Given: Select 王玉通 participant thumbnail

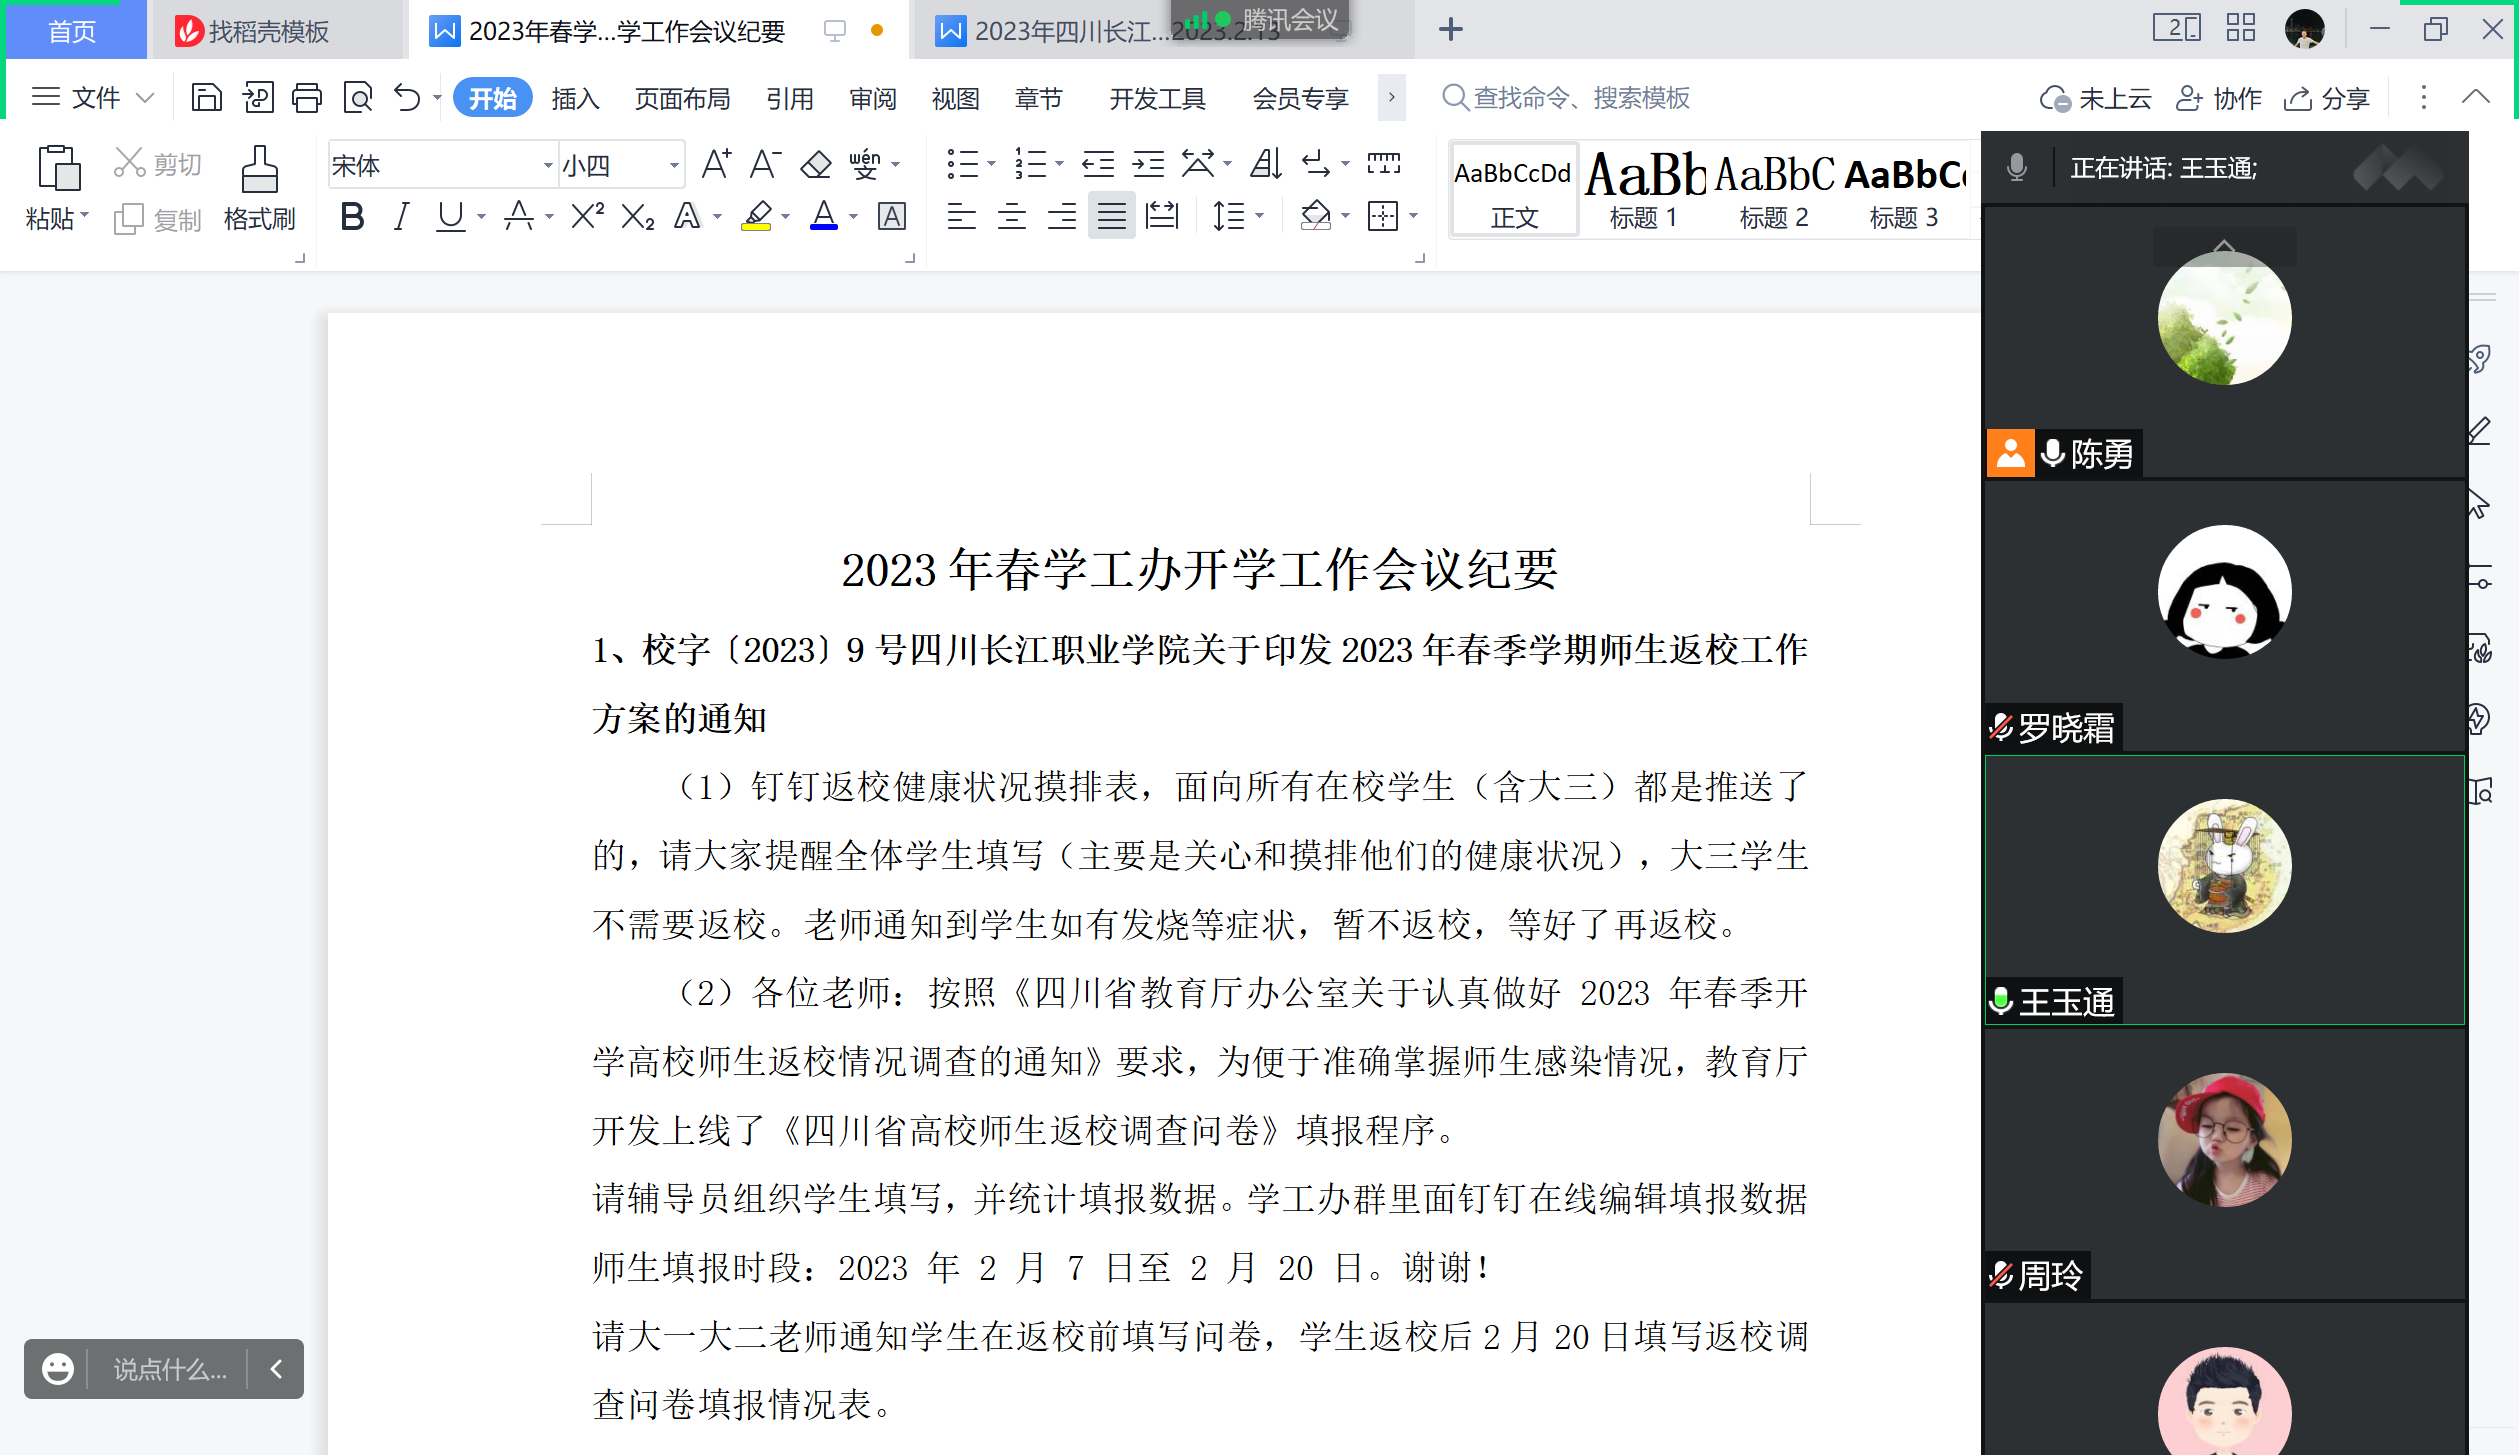Looking at the screenshot, I should 2224,890.
